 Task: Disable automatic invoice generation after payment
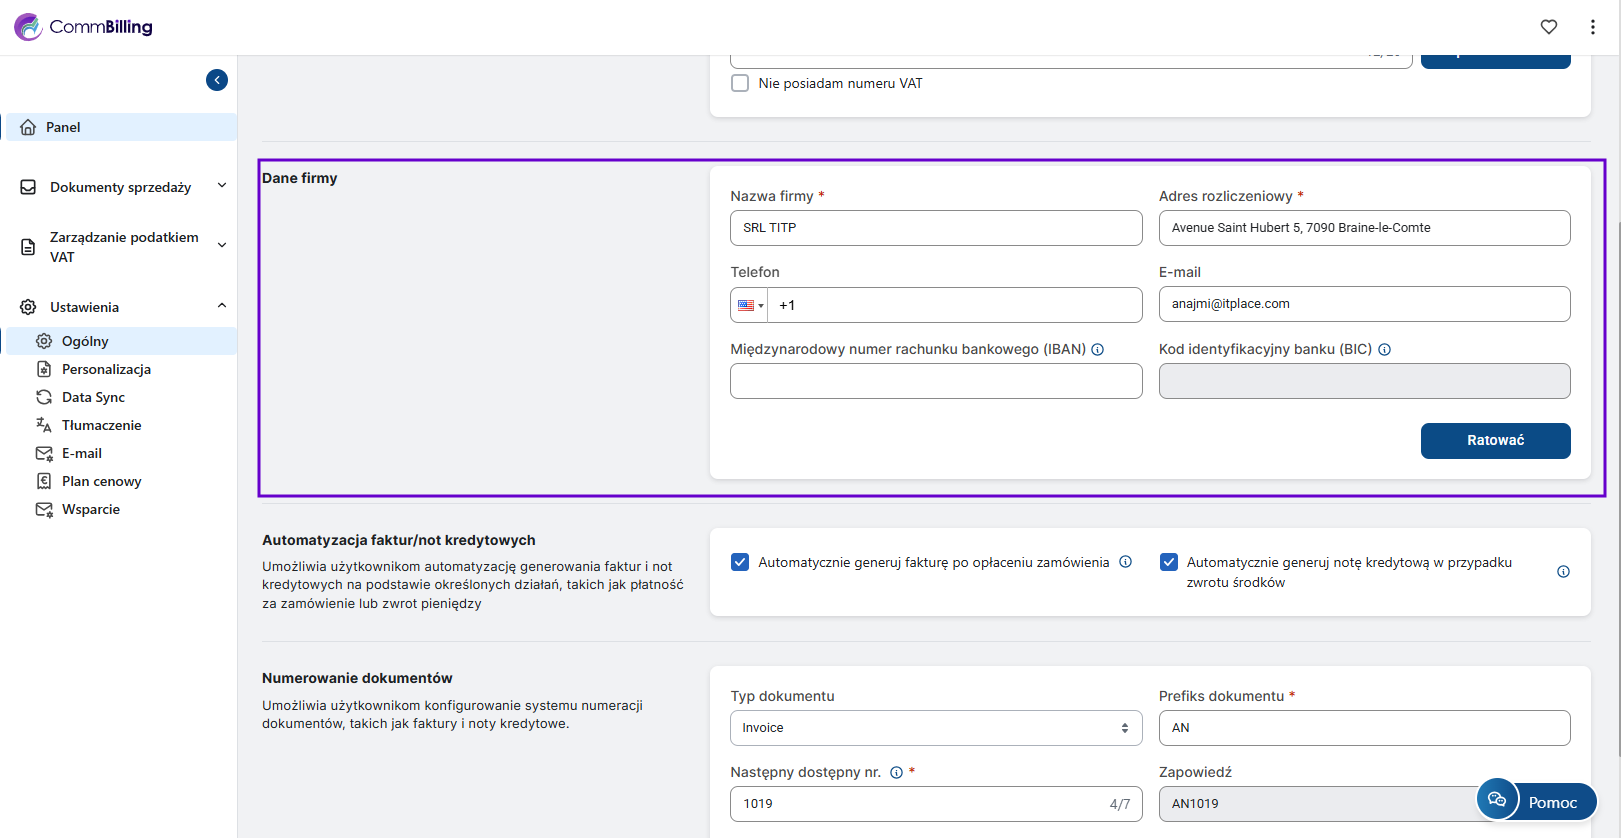(x=740, y=562)
